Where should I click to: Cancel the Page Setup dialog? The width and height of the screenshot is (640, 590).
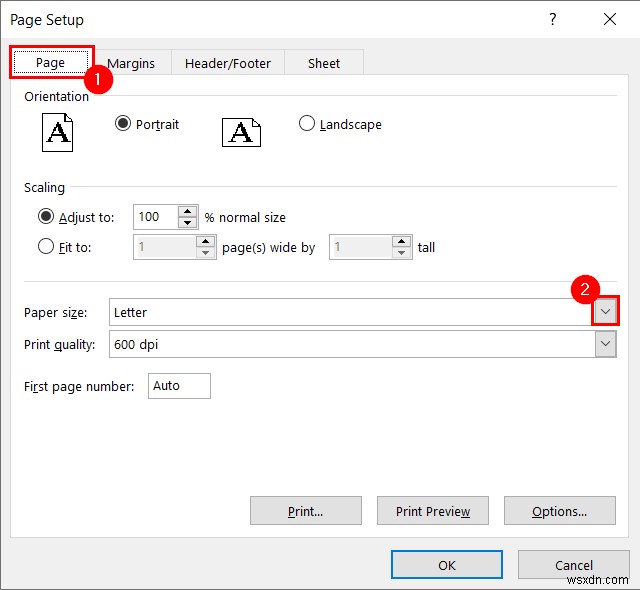(x=573, y=565)
